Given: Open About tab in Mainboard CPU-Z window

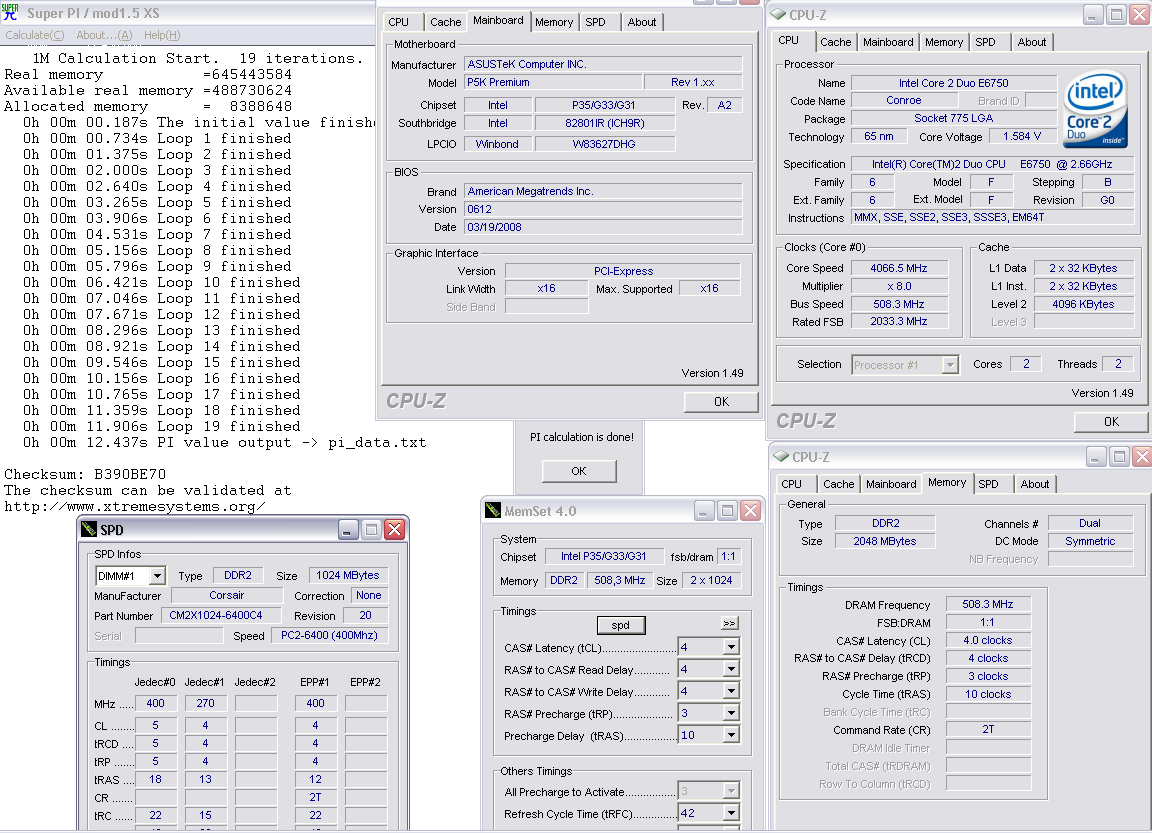Looking at the screenshot, I should click(641, 22).
